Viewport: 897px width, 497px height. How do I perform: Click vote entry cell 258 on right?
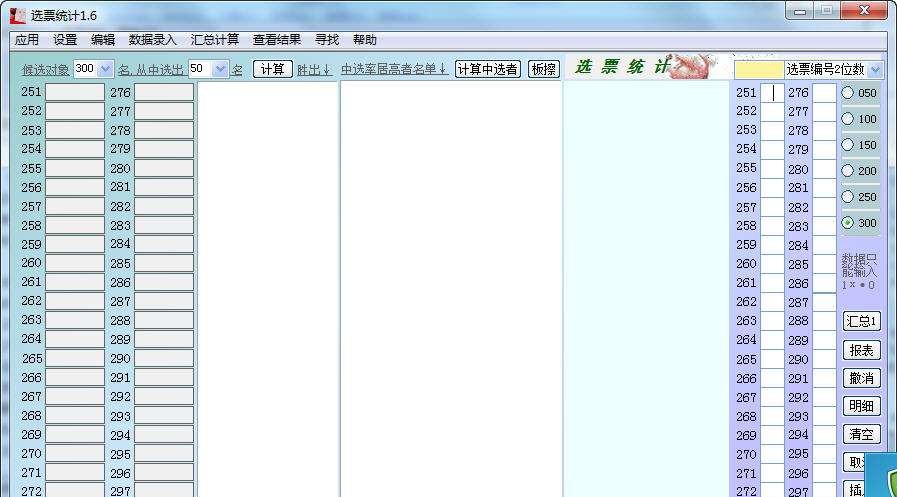pyautogui.click(x=772, y=226)
